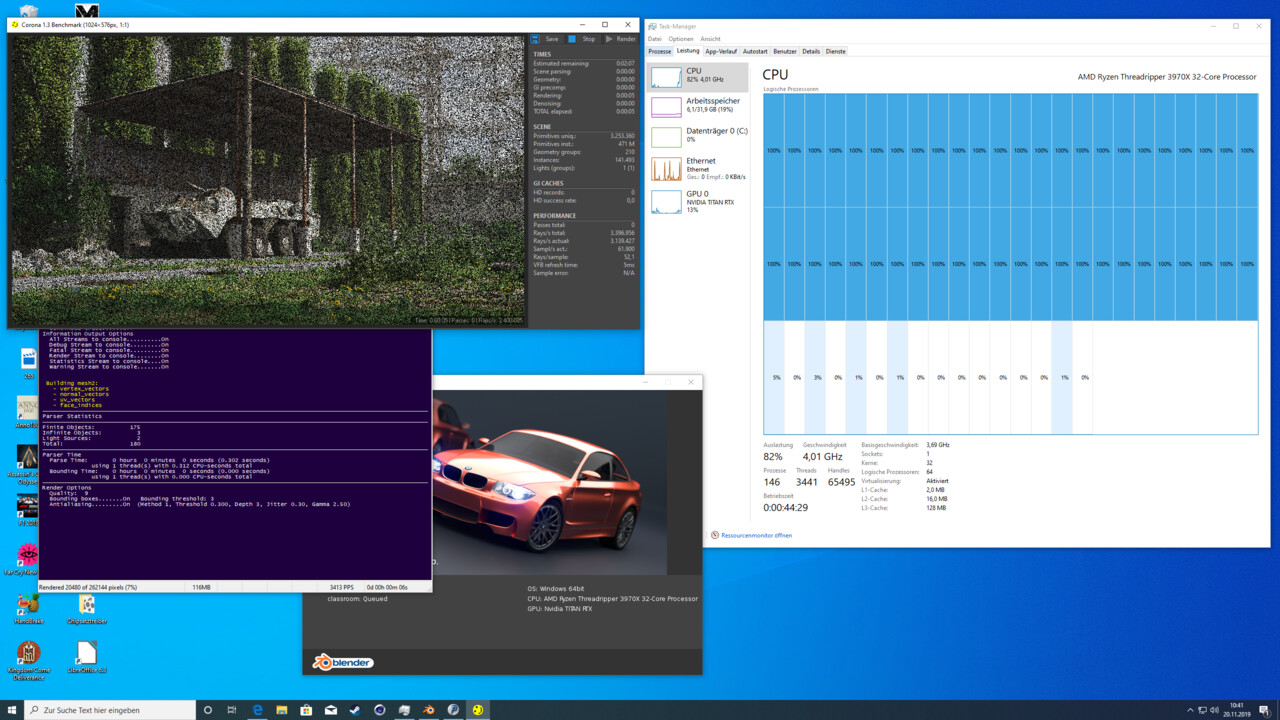The image size is (1280, 720).
Task: Open Cortana from the taskbar
Action: pyautogui.click(x=208, y=710)
